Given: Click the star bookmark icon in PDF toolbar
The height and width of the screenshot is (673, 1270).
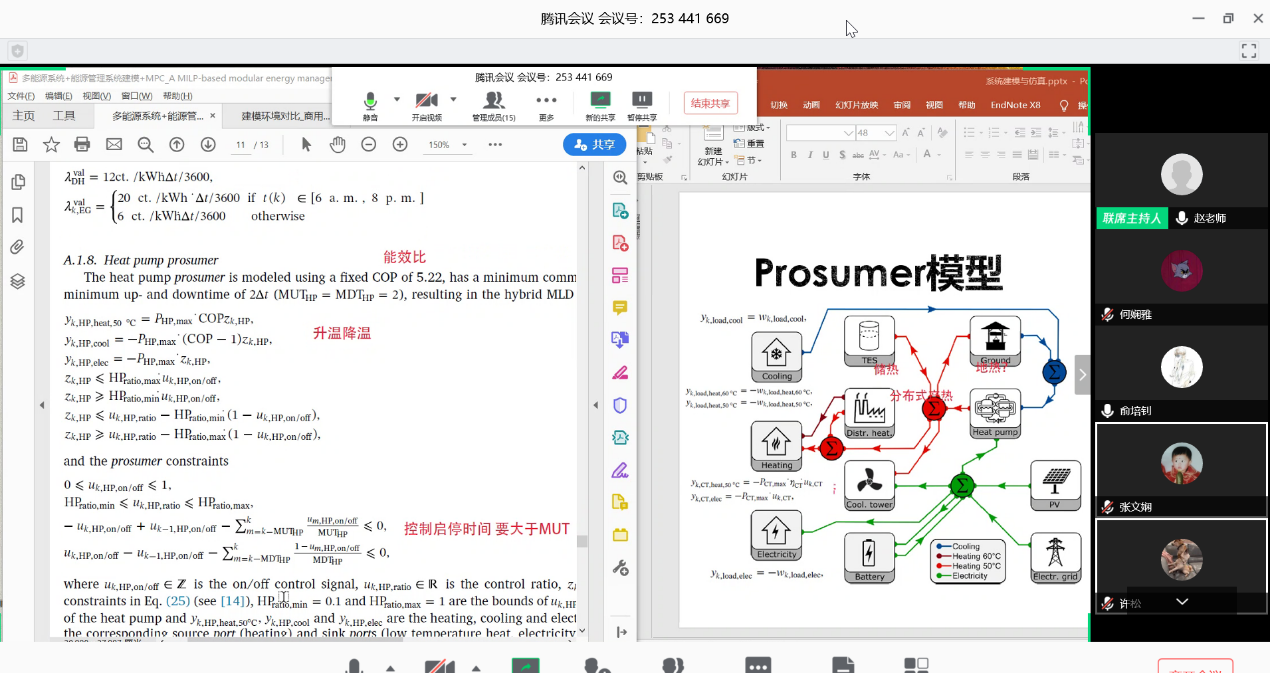Looking at the screenshot, I should [x=51, y=145].
